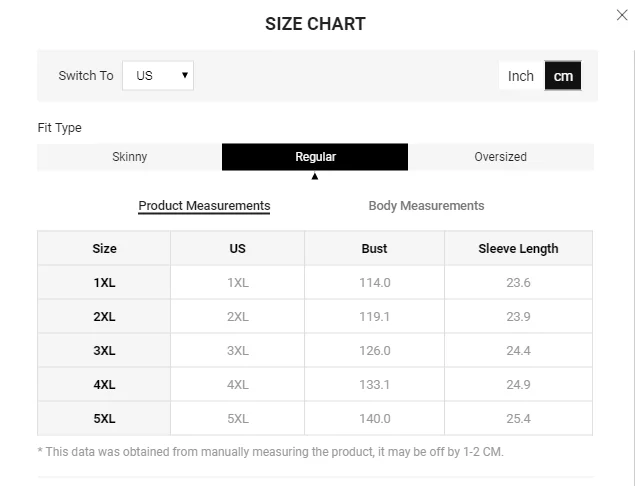
Task: Choose the Oversized fit type
Action: click(501, 157)
